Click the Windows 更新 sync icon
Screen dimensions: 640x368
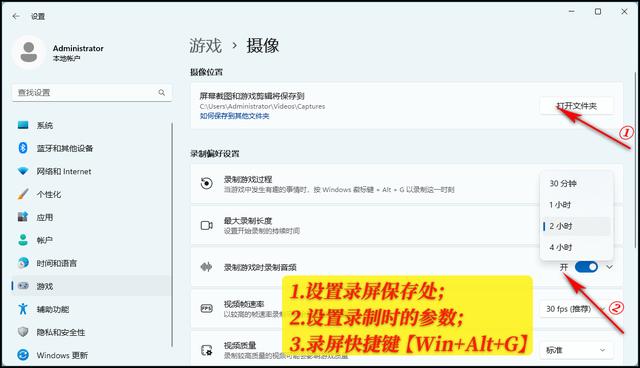(x=23, y=355)
